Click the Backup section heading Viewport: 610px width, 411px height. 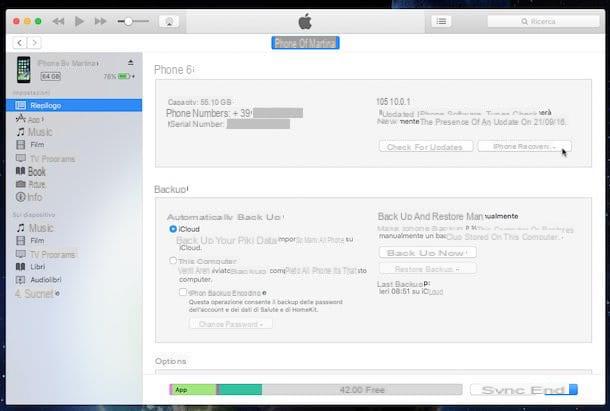click(x=170, y=189)
